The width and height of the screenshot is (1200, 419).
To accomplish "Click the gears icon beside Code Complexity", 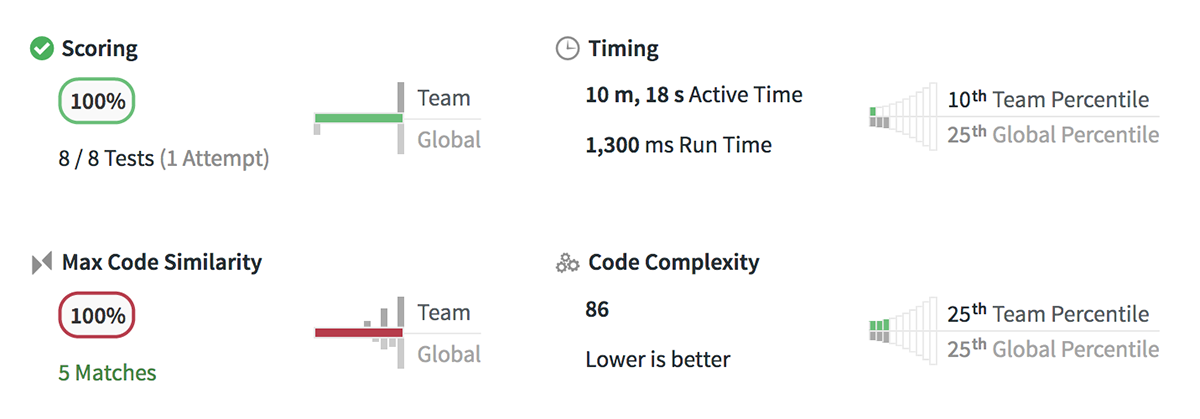I will (x=567, y=263).
